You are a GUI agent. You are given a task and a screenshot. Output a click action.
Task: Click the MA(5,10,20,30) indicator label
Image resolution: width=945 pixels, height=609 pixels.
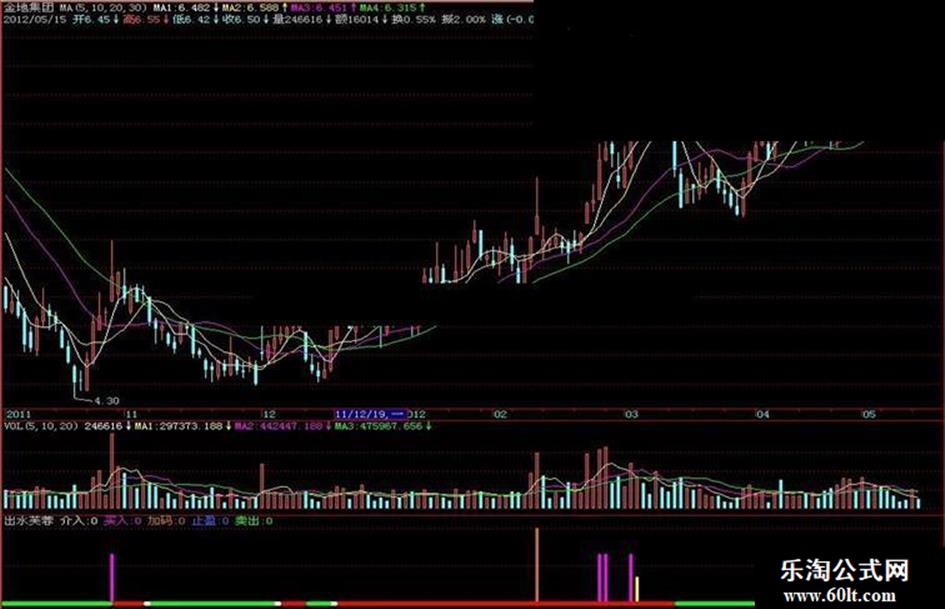[102, 8]
